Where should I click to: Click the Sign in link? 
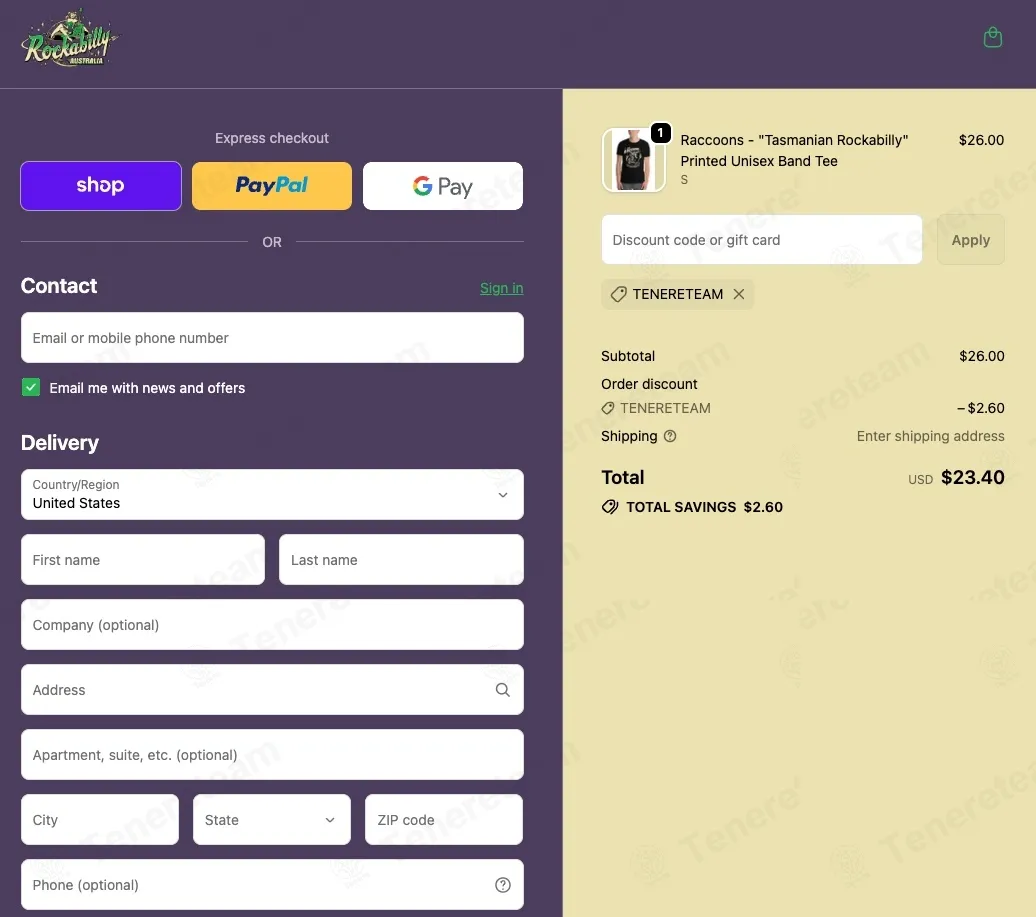pyautogui.click(x=501, y=288)
